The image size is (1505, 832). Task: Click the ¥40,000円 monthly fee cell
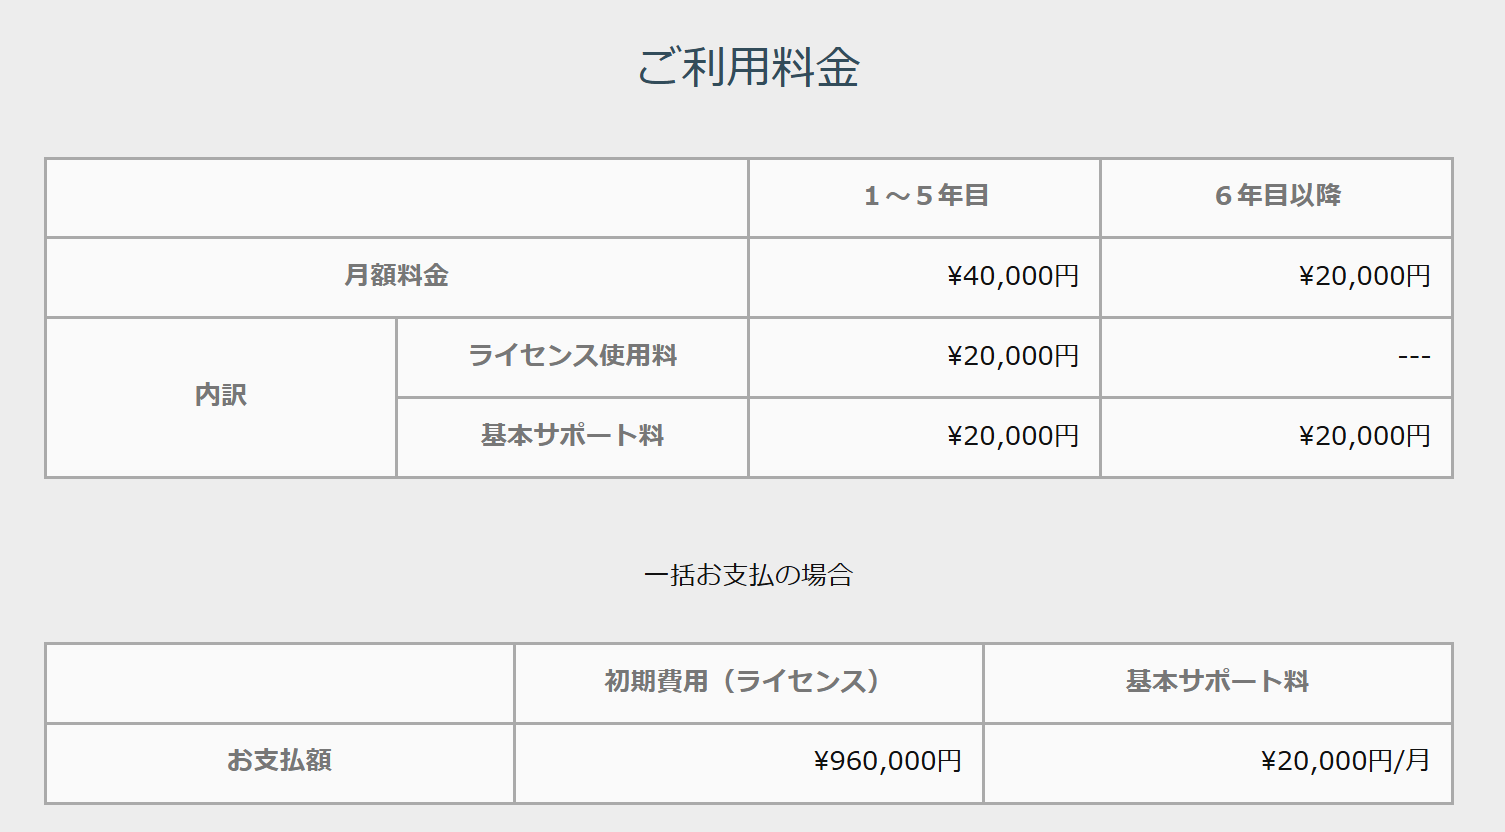[x=1012, y=276]
